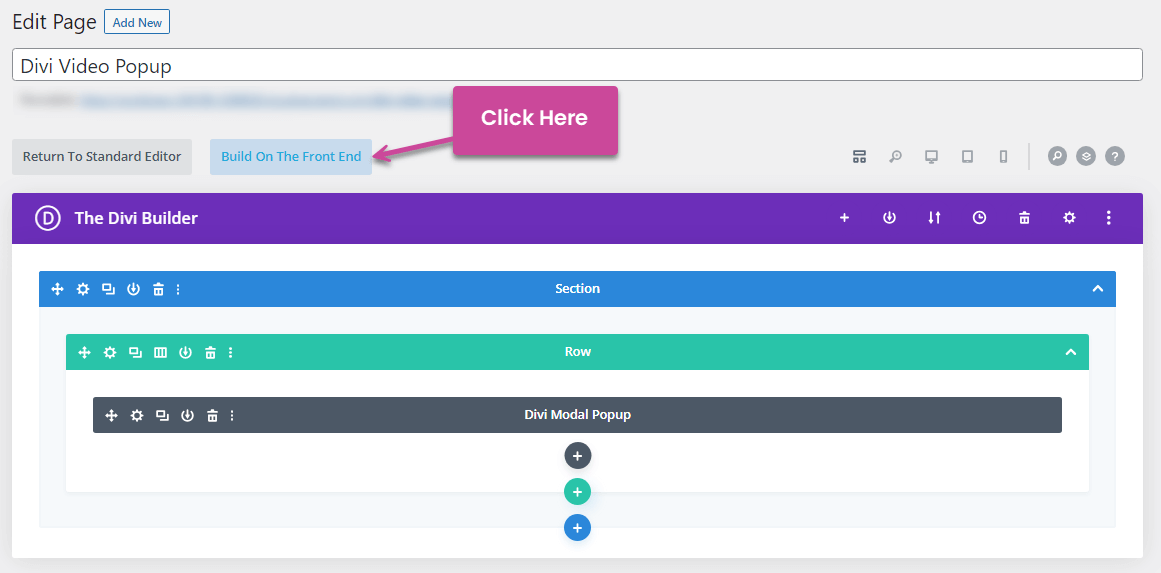
Task: Click The Divi Builder heading text
Action: point(136,218)
